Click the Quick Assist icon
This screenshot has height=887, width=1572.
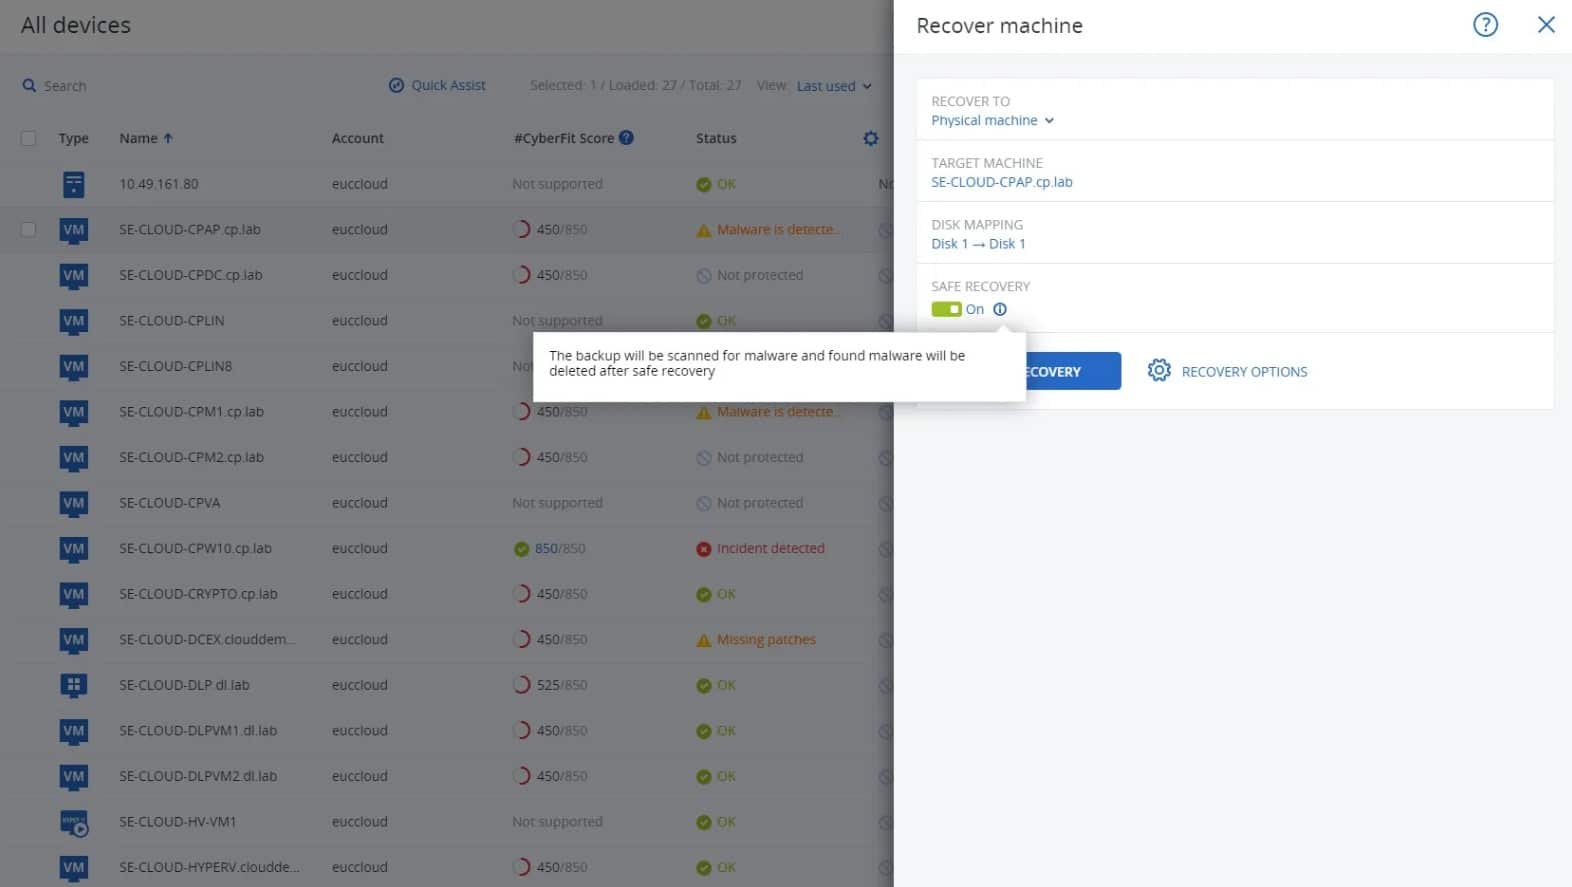point(396,85)
